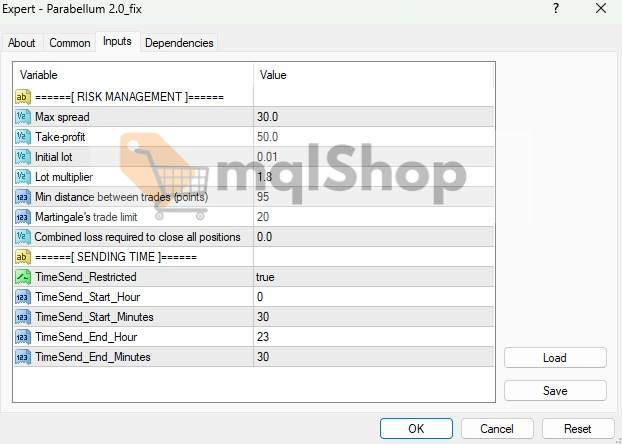The width and height of the screenshot is (622, 444).
Task: Click the integer icon for TimeSend_Start_Hour
Action: pyautogui.click(x=23, y=297)
